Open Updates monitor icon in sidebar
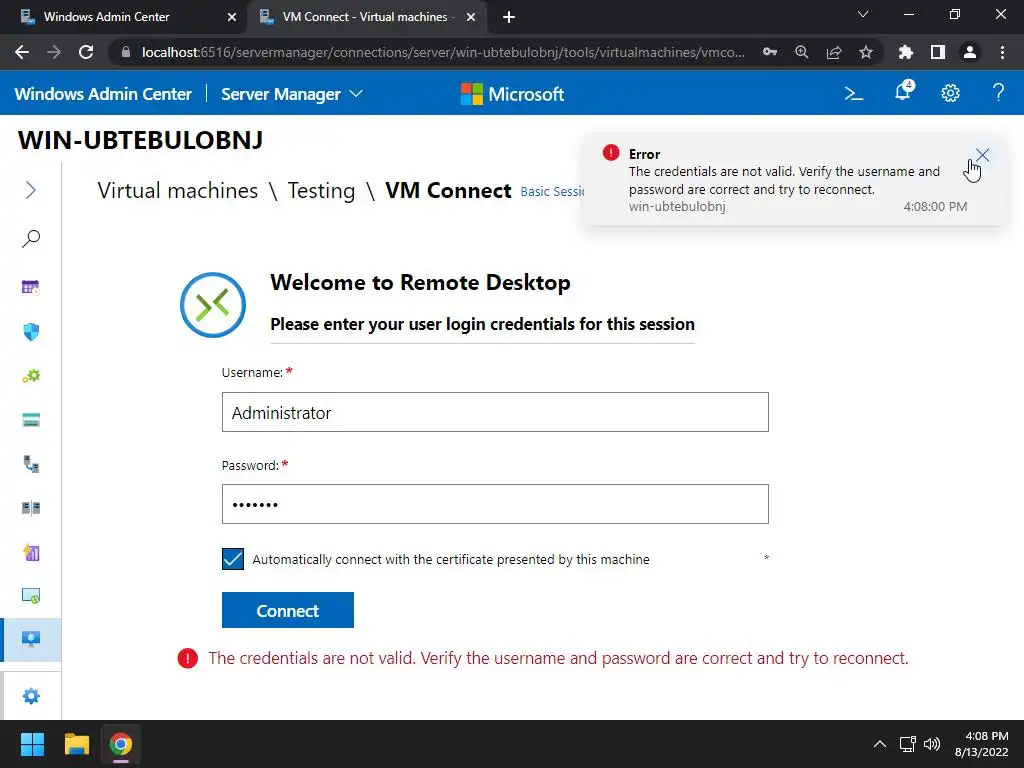 [31, 596]
